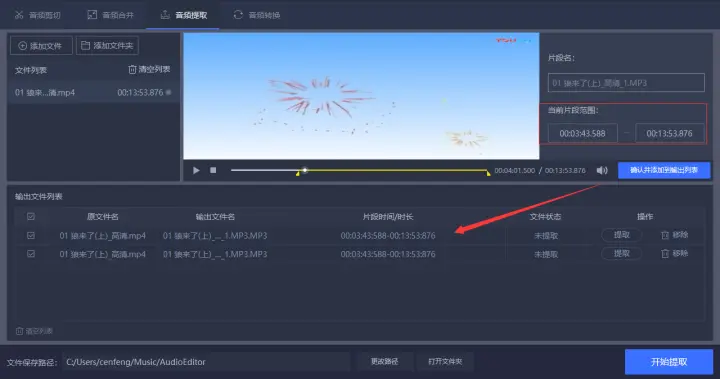
Task: Click 确认并添加到输出列表 button
Action: (x=664, y=170)
